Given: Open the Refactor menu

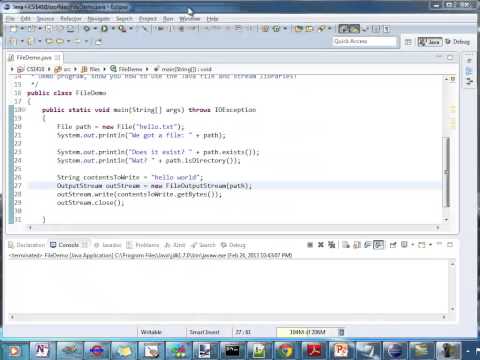Looking at the screenshot, I should click(x=71, y=19).
